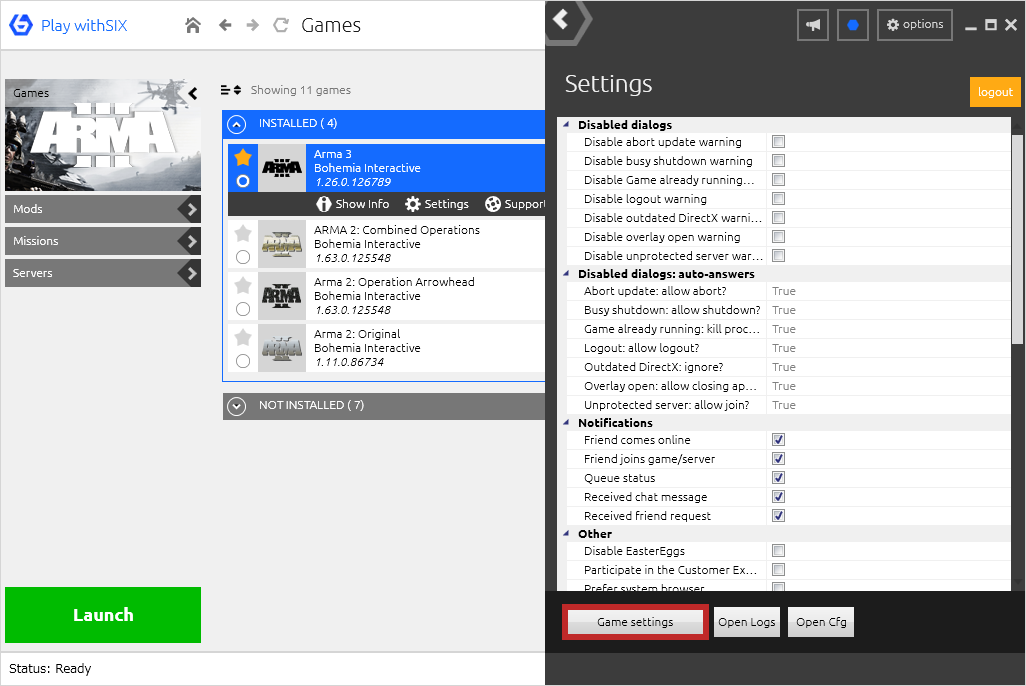Enable Disable overlay open warning checkbox

point(778,236)
